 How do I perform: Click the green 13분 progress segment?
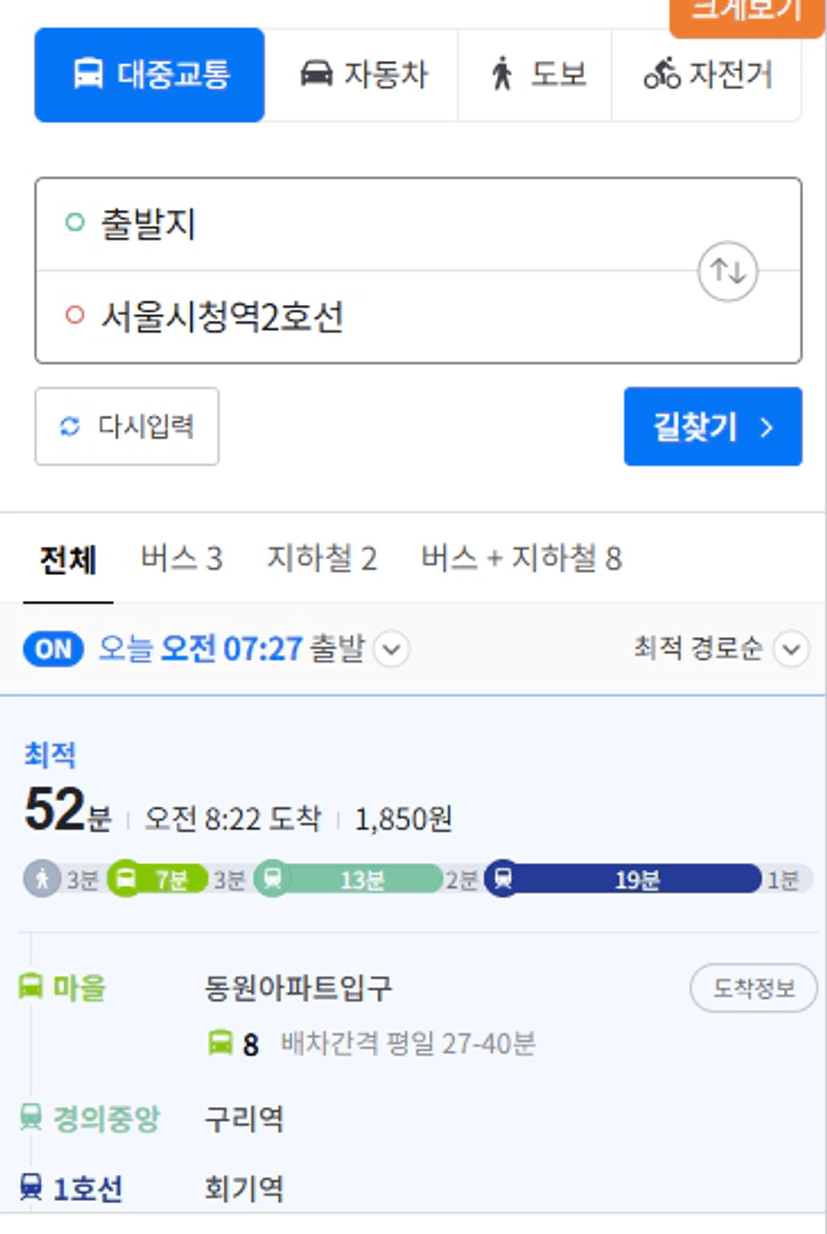pos(348,879)
